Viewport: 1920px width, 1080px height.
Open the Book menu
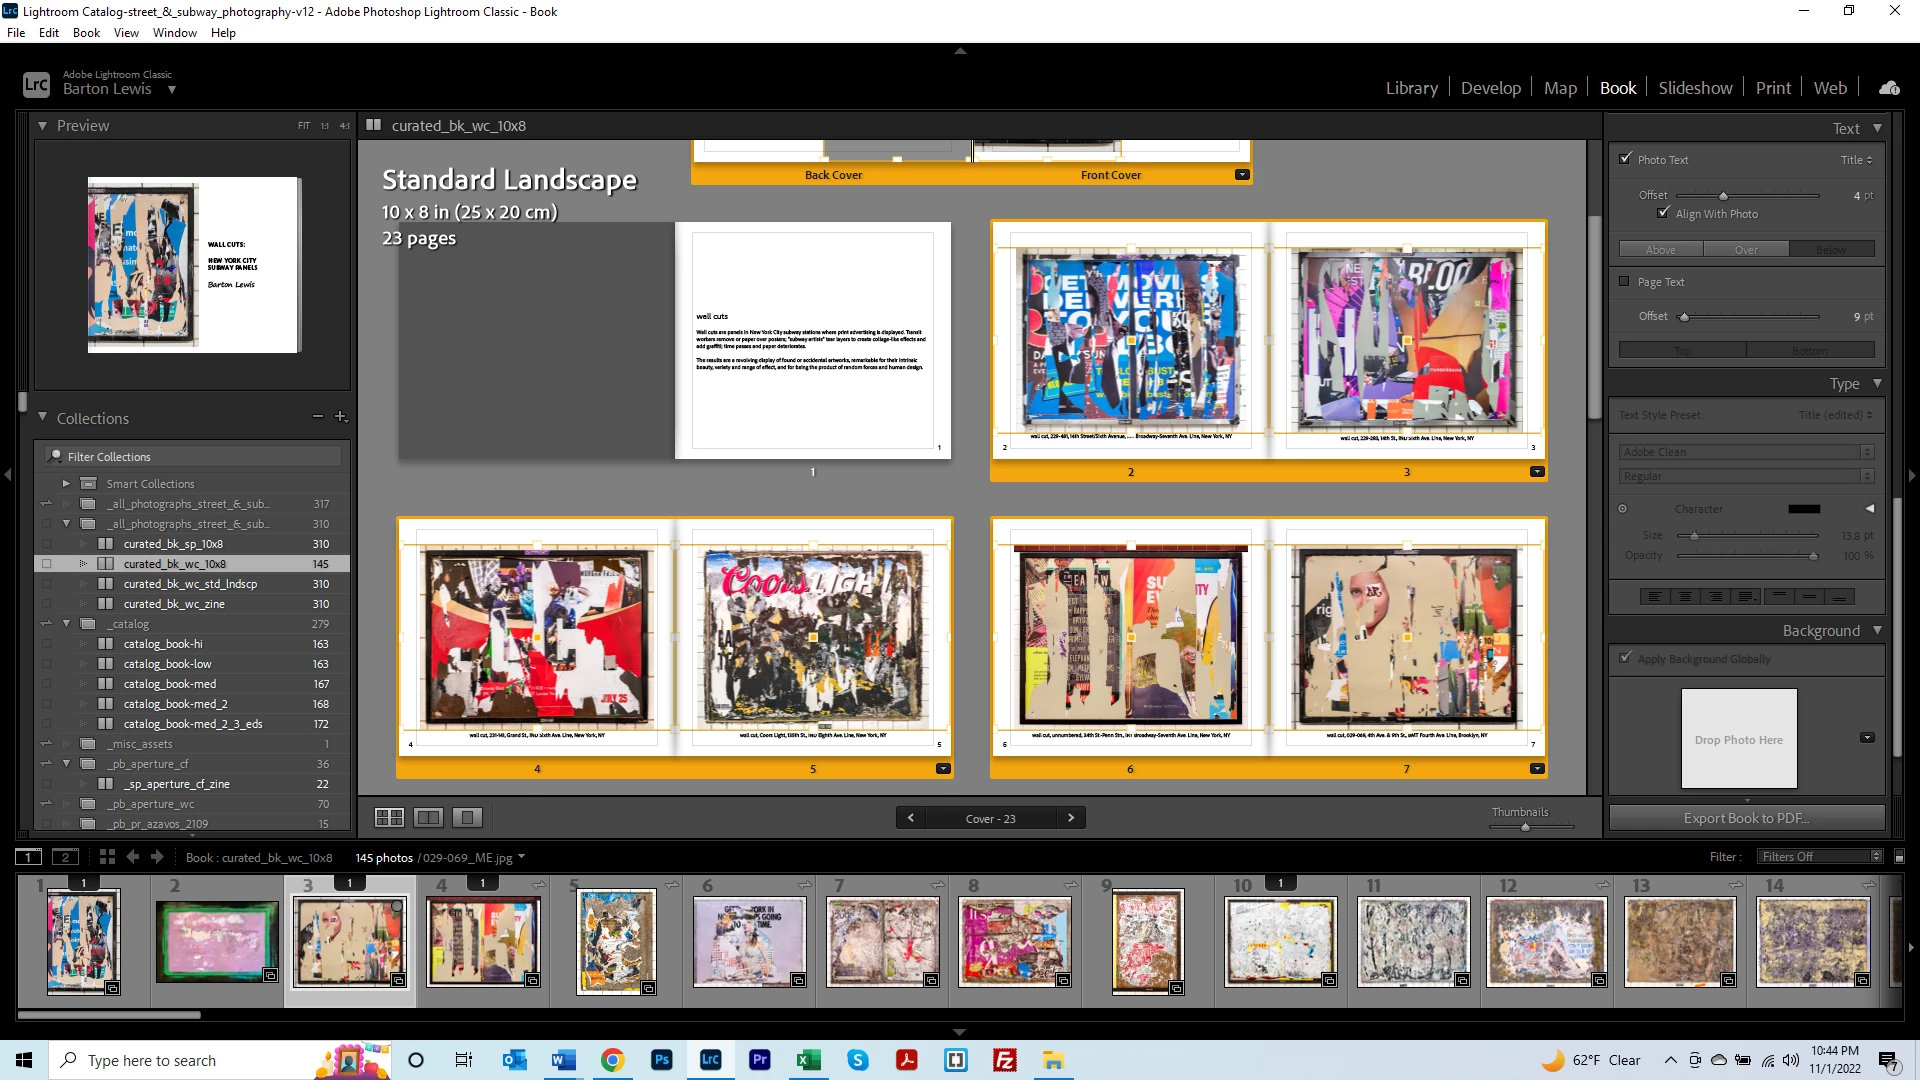[86, 33]
